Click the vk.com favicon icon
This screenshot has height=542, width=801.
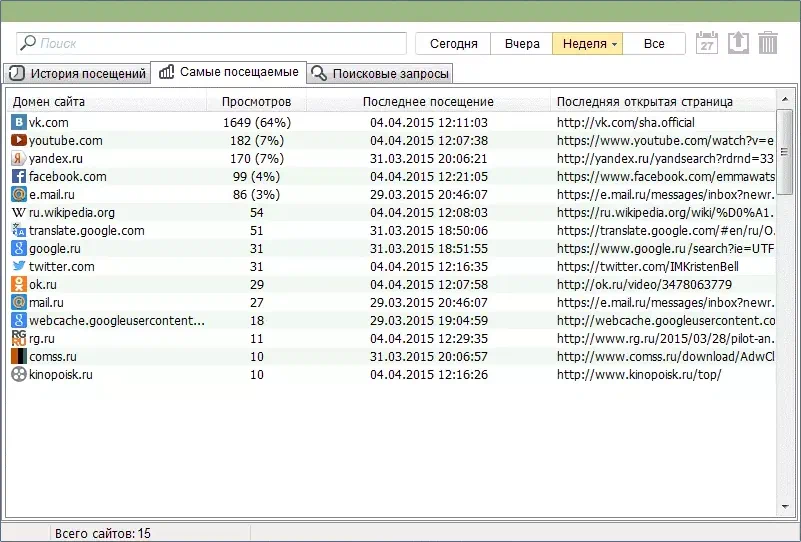pos(18,122)
